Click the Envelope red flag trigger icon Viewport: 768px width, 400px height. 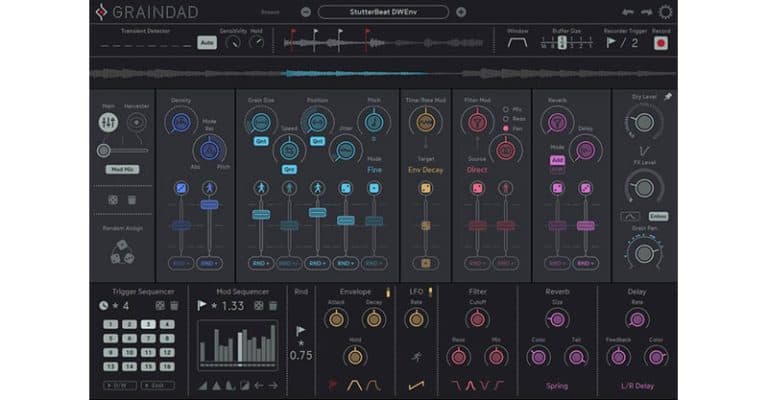(x=333, y=385)
